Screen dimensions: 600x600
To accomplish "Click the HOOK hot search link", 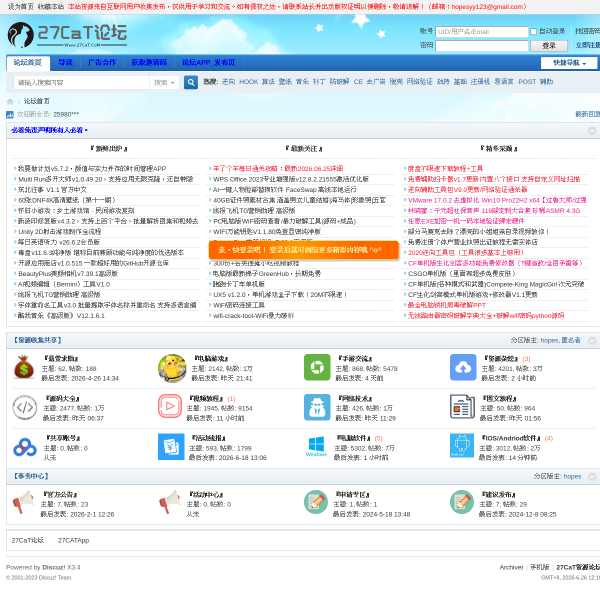I will [x=249, y=82].
